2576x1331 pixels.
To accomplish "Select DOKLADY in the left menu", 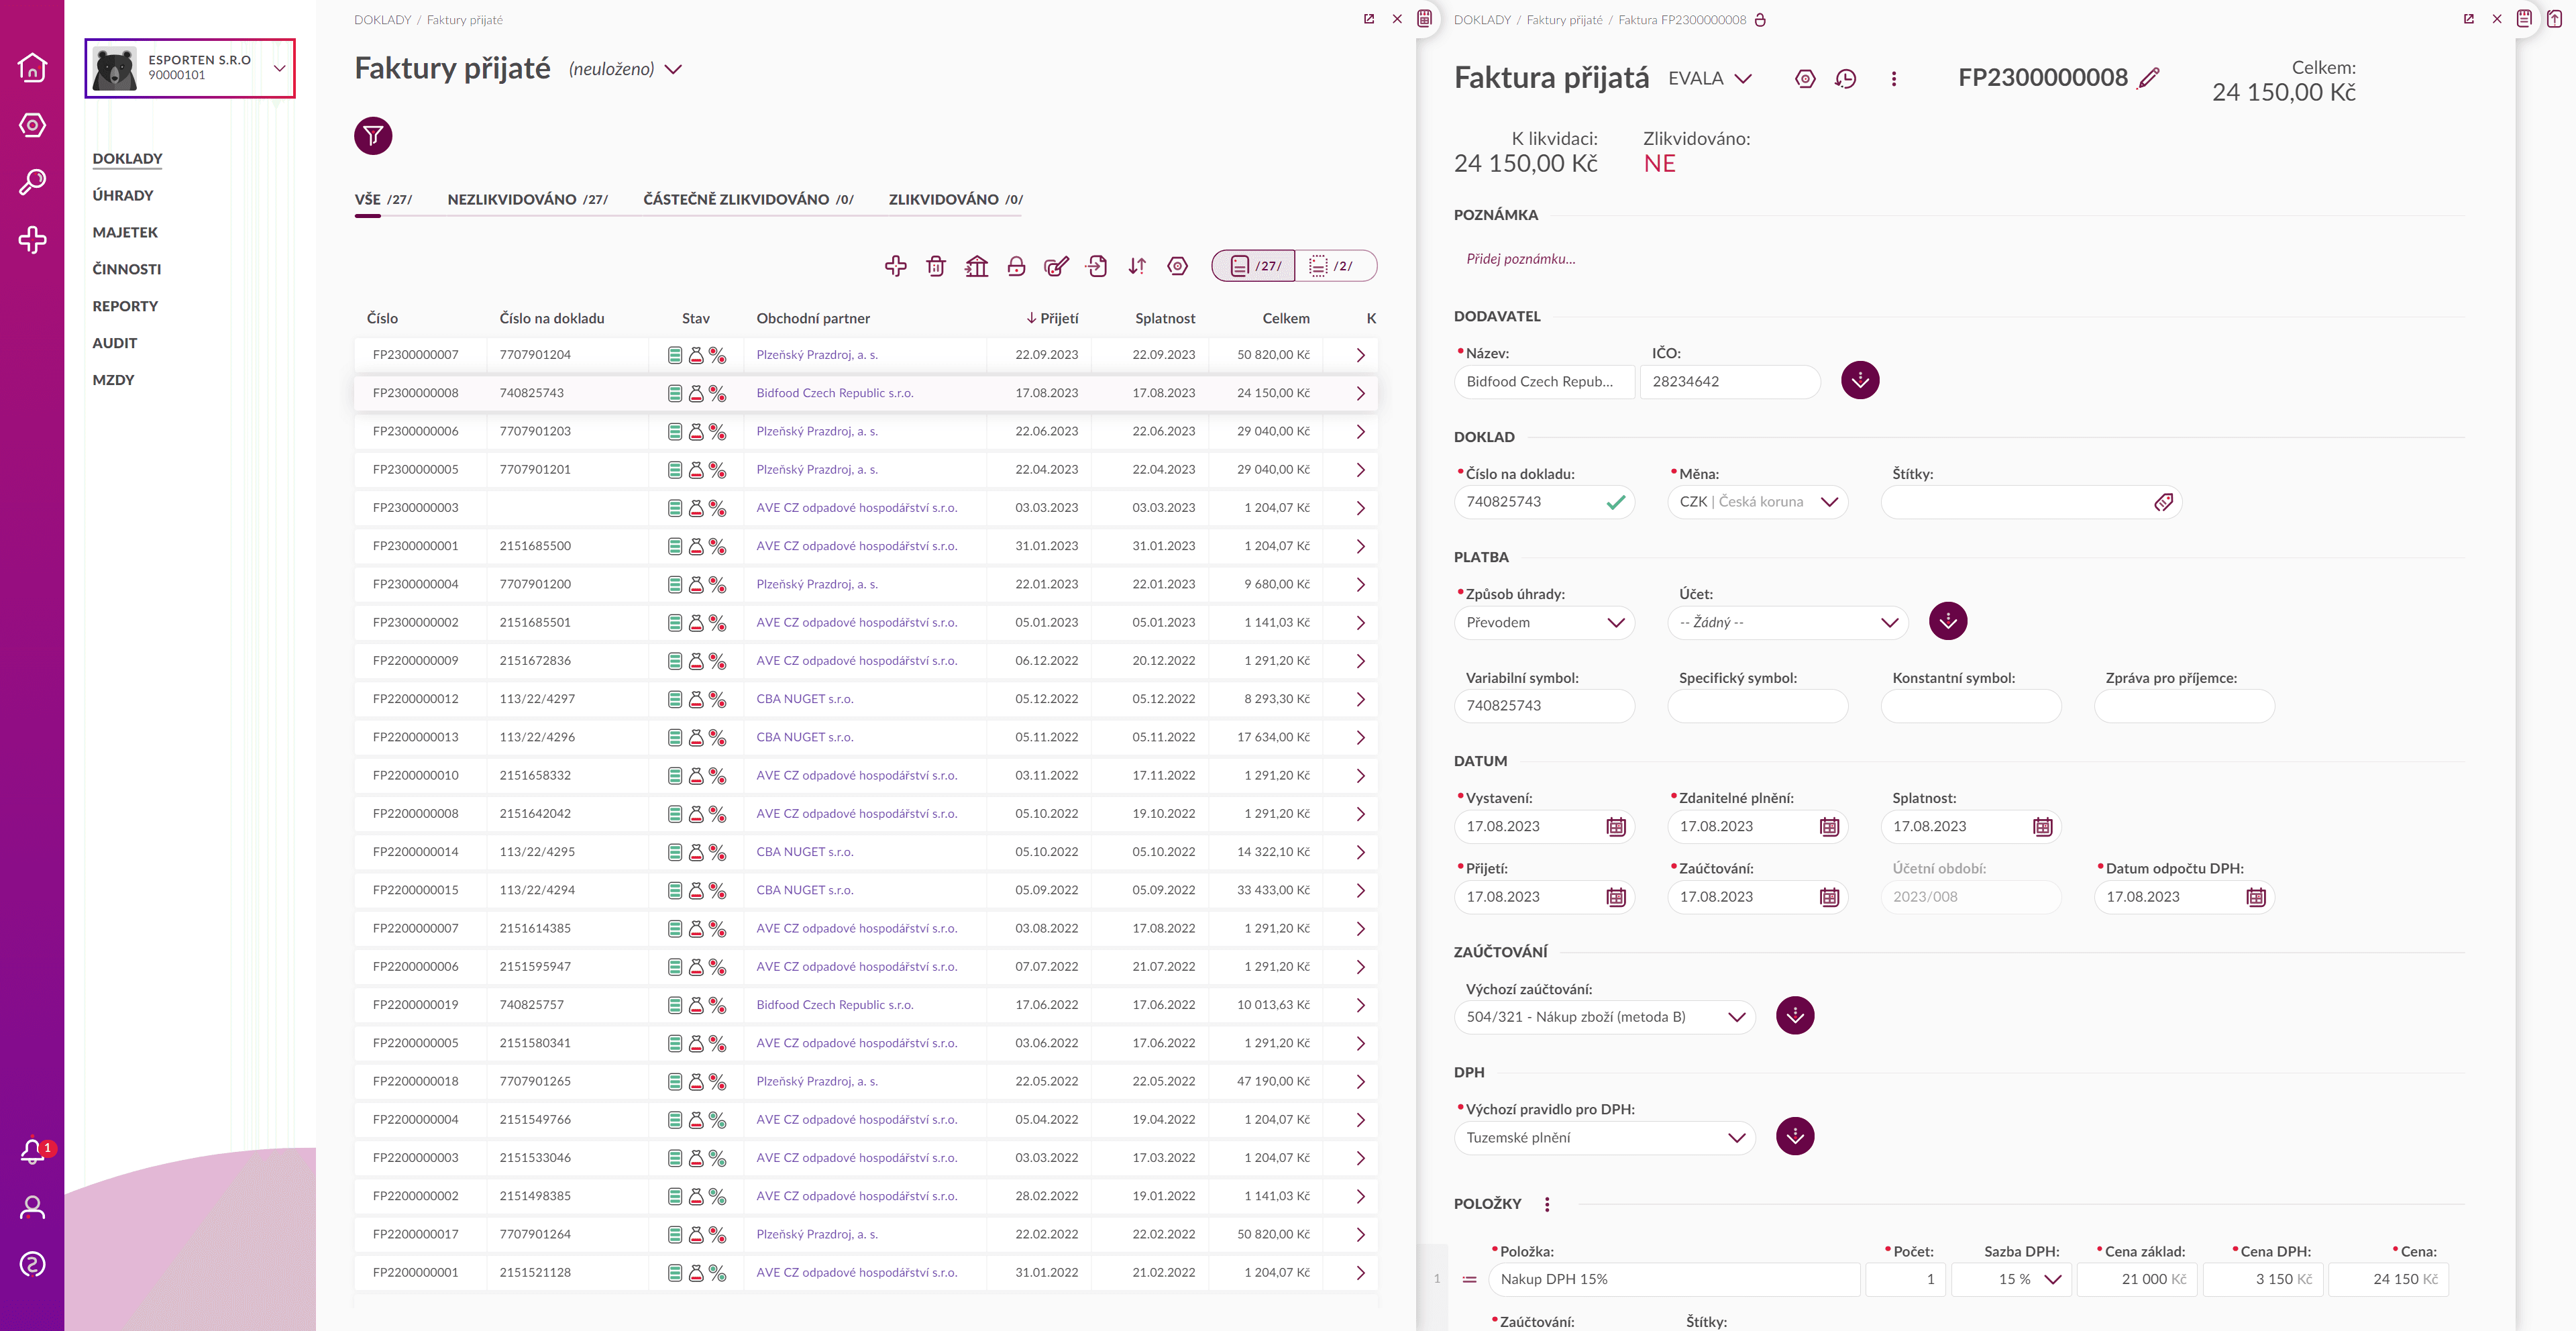I will point(127,159).
